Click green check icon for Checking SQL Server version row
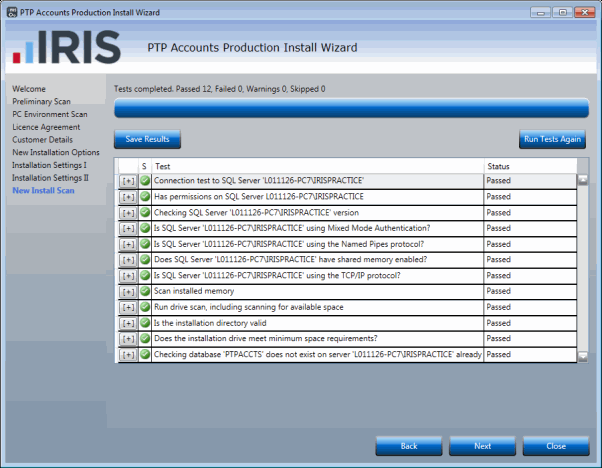602x468 pixels. coord(145,212)
